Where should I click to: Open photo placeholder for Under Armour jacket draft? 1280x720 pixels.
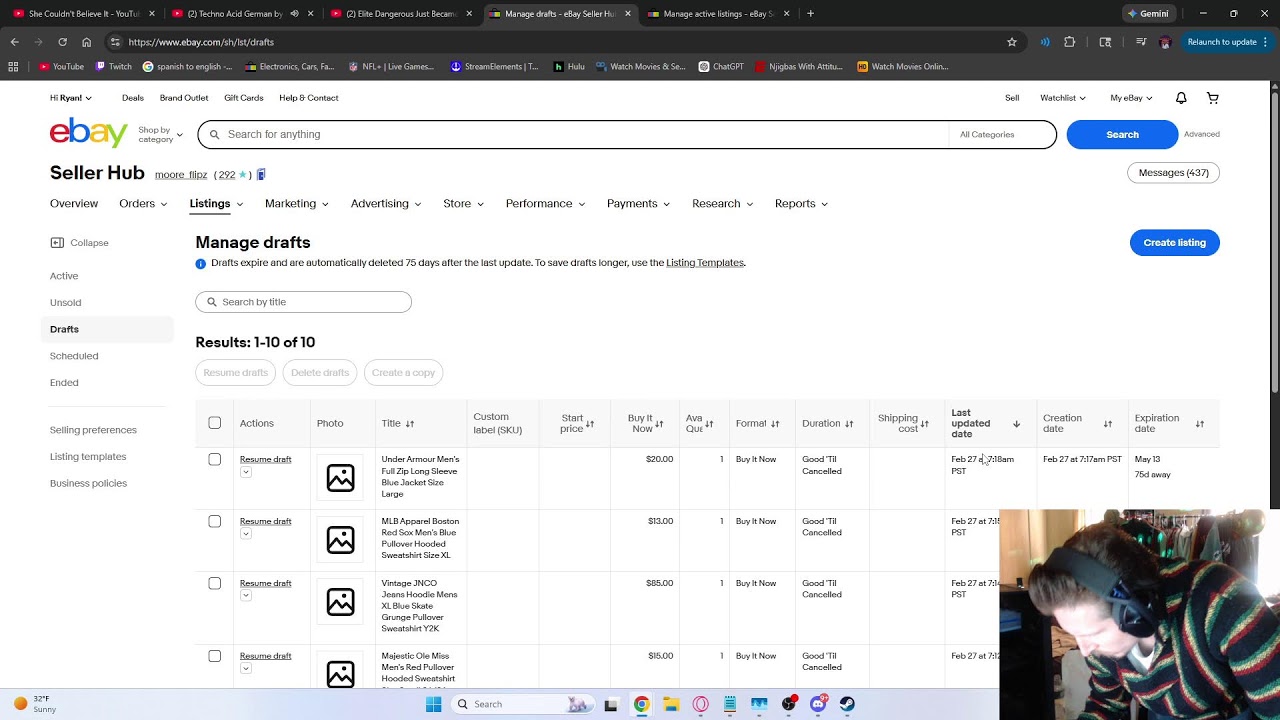[x=340, y=478]
